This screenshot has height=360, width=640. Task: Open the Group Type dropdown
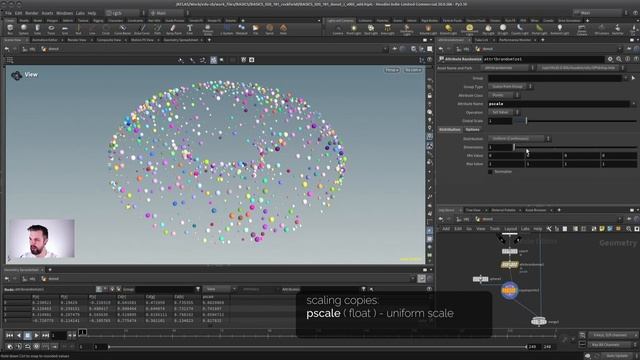510,87
